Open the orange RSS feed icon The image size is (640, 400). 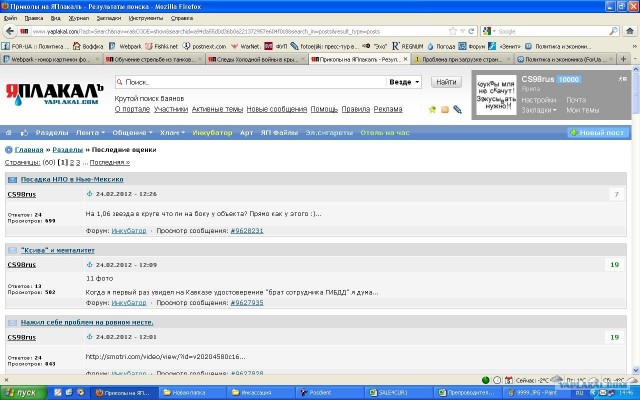445,109
